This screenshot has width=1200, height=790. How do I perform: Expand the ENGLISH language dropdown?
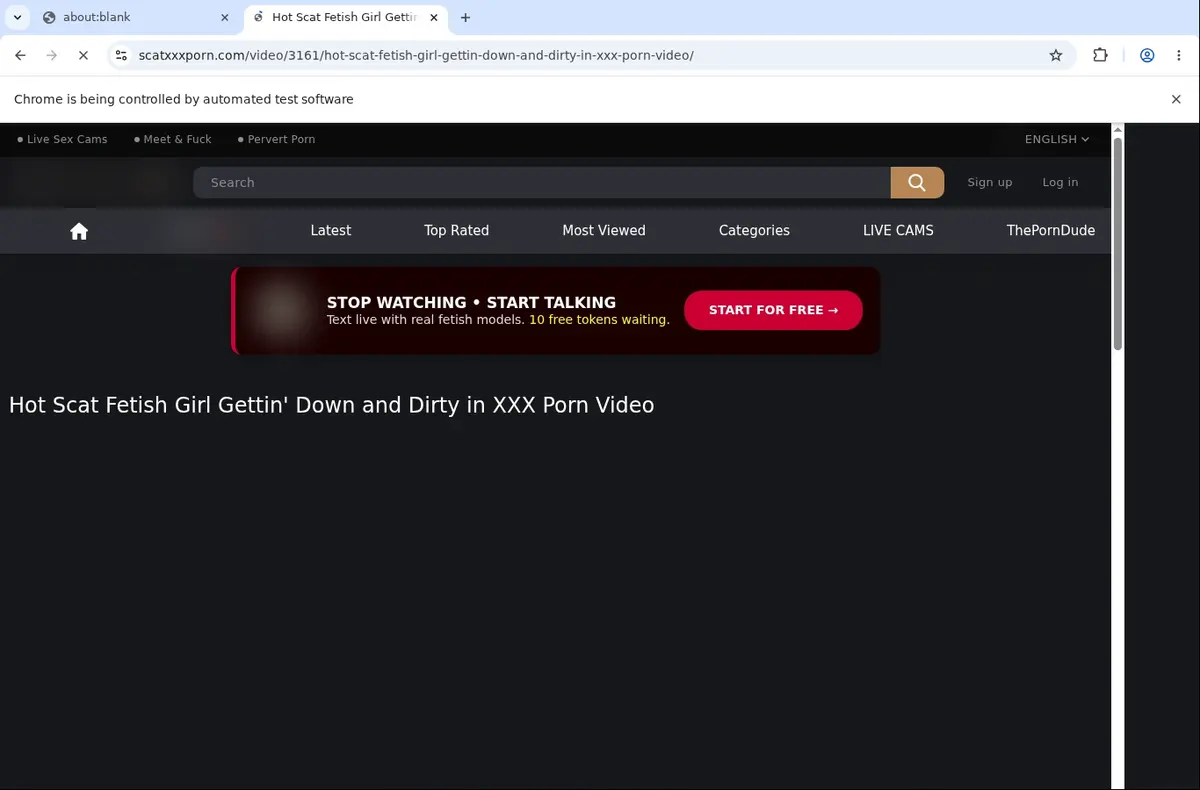(1057, 139)
